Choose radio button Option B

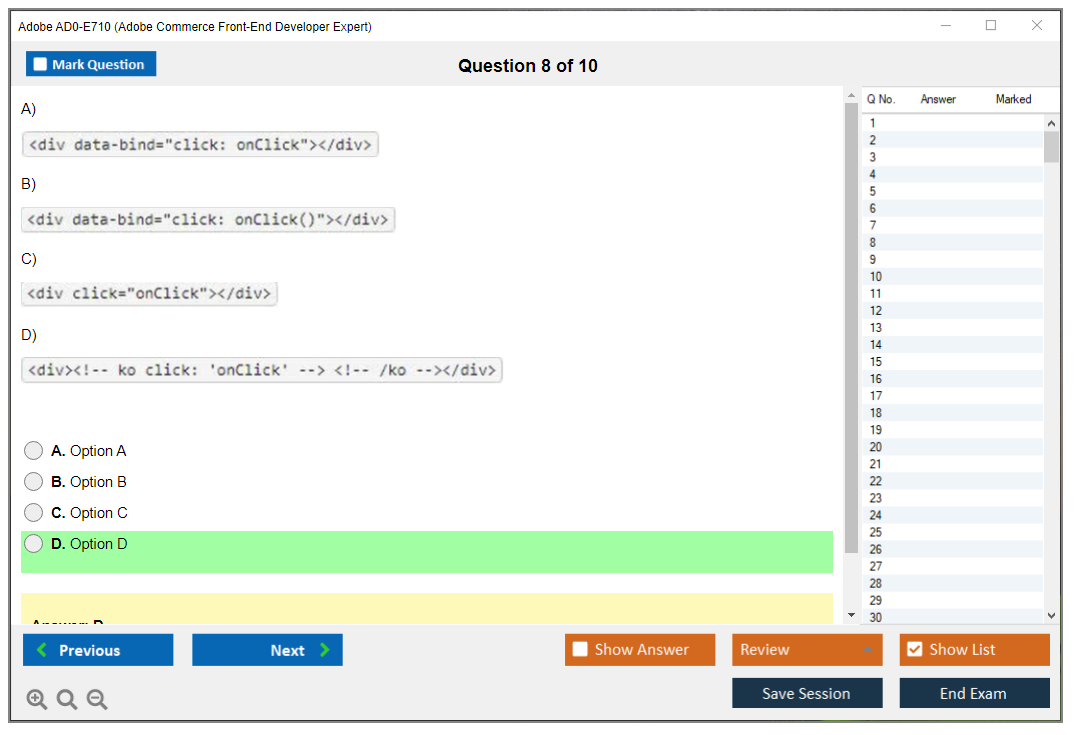(34, 482)
